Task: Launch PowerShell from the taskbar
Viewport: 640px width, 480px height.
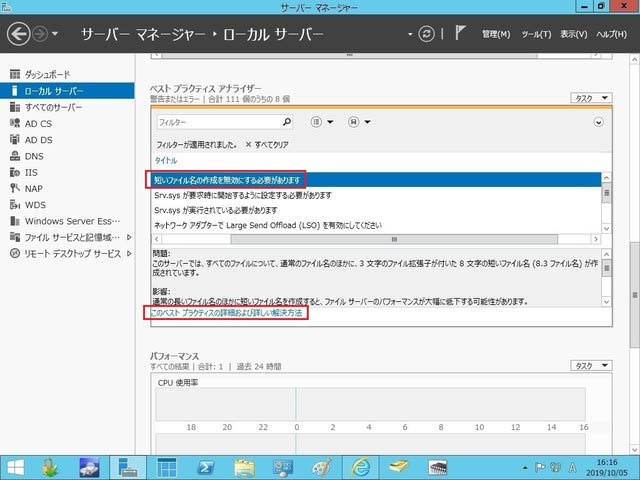Action: (x=206, y=468)
